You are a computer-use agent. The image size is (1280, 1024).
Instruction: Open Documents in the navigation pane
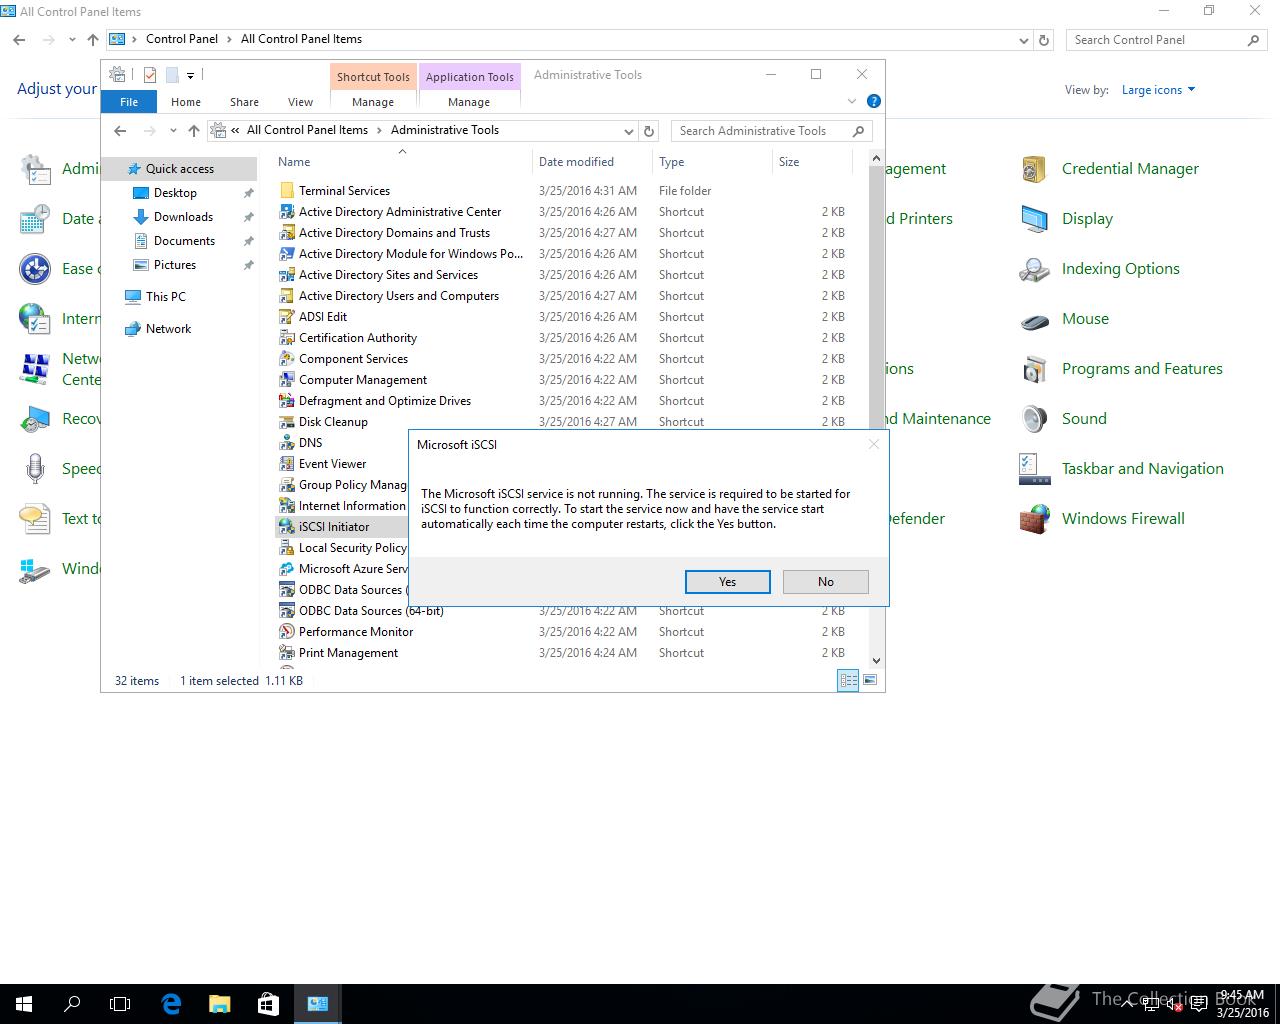tap(184, 241)
